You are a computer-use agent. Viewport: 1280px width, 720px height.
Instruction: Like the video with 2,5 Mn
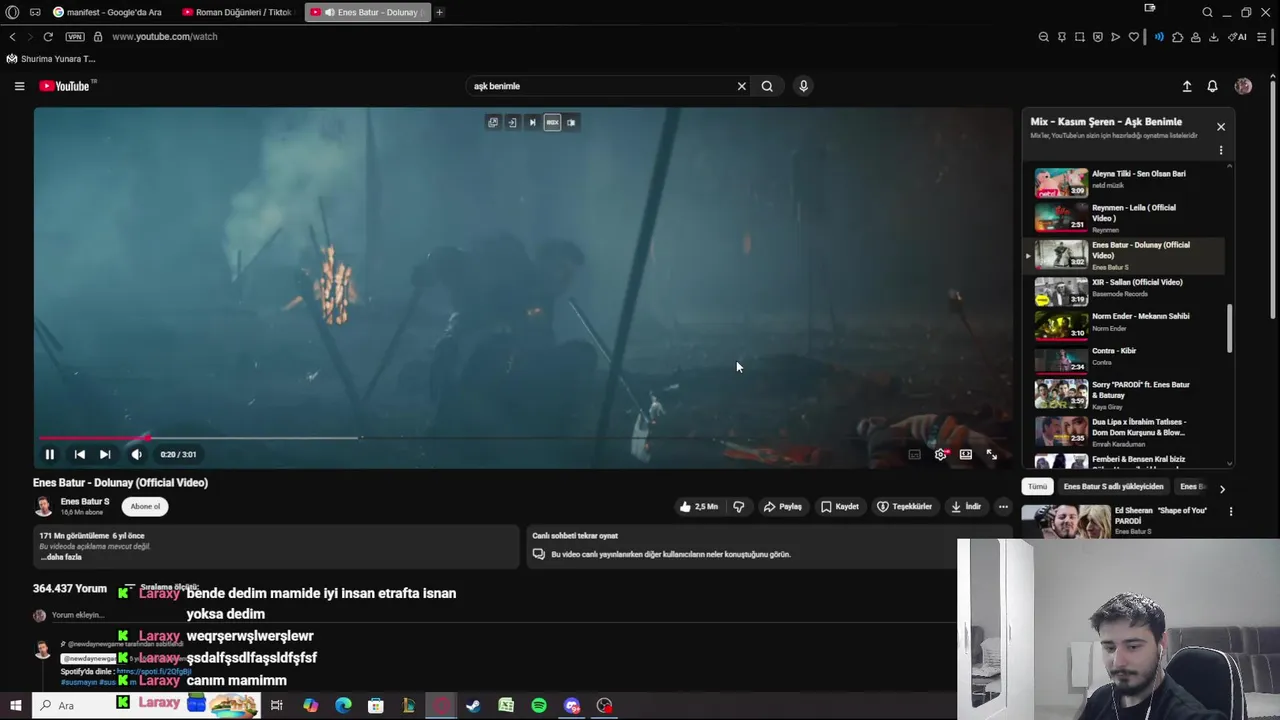click(x=699, y=507)
